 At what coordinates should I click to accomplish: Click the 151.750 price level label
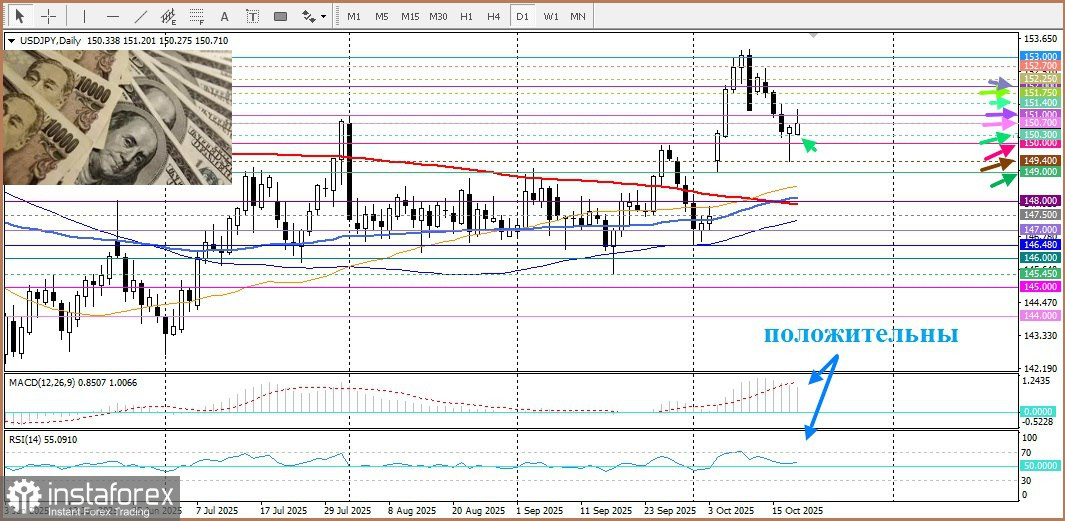(1040, 92)
